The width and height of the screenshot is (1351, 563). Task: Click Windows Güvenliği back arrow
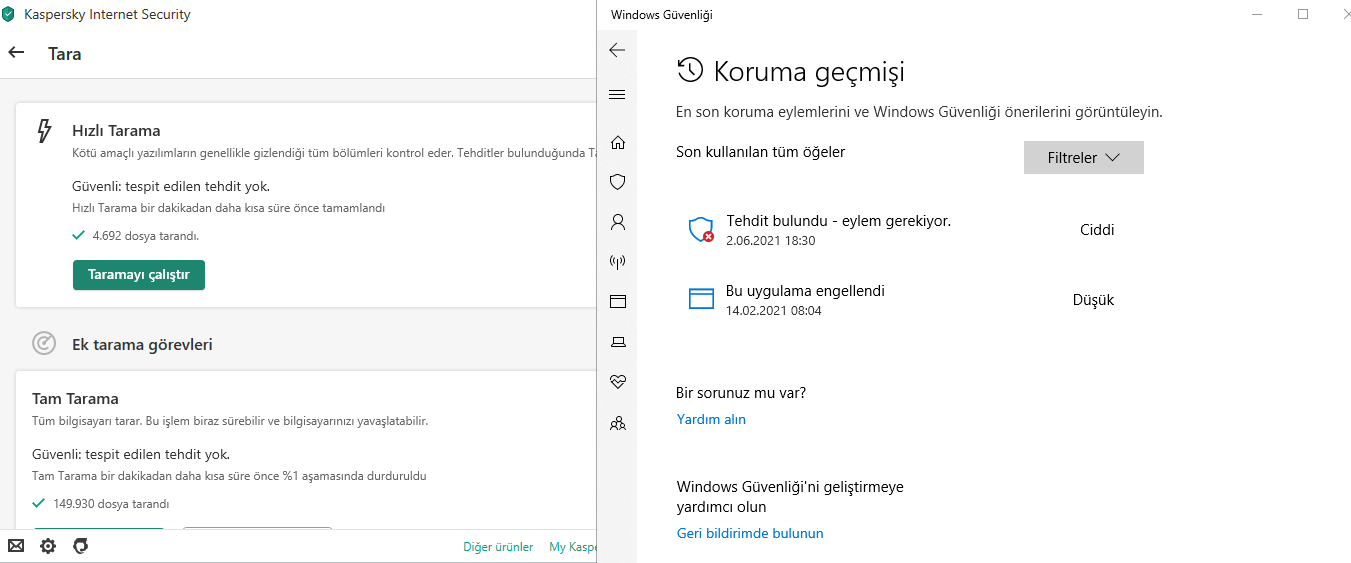pos(617,50)
